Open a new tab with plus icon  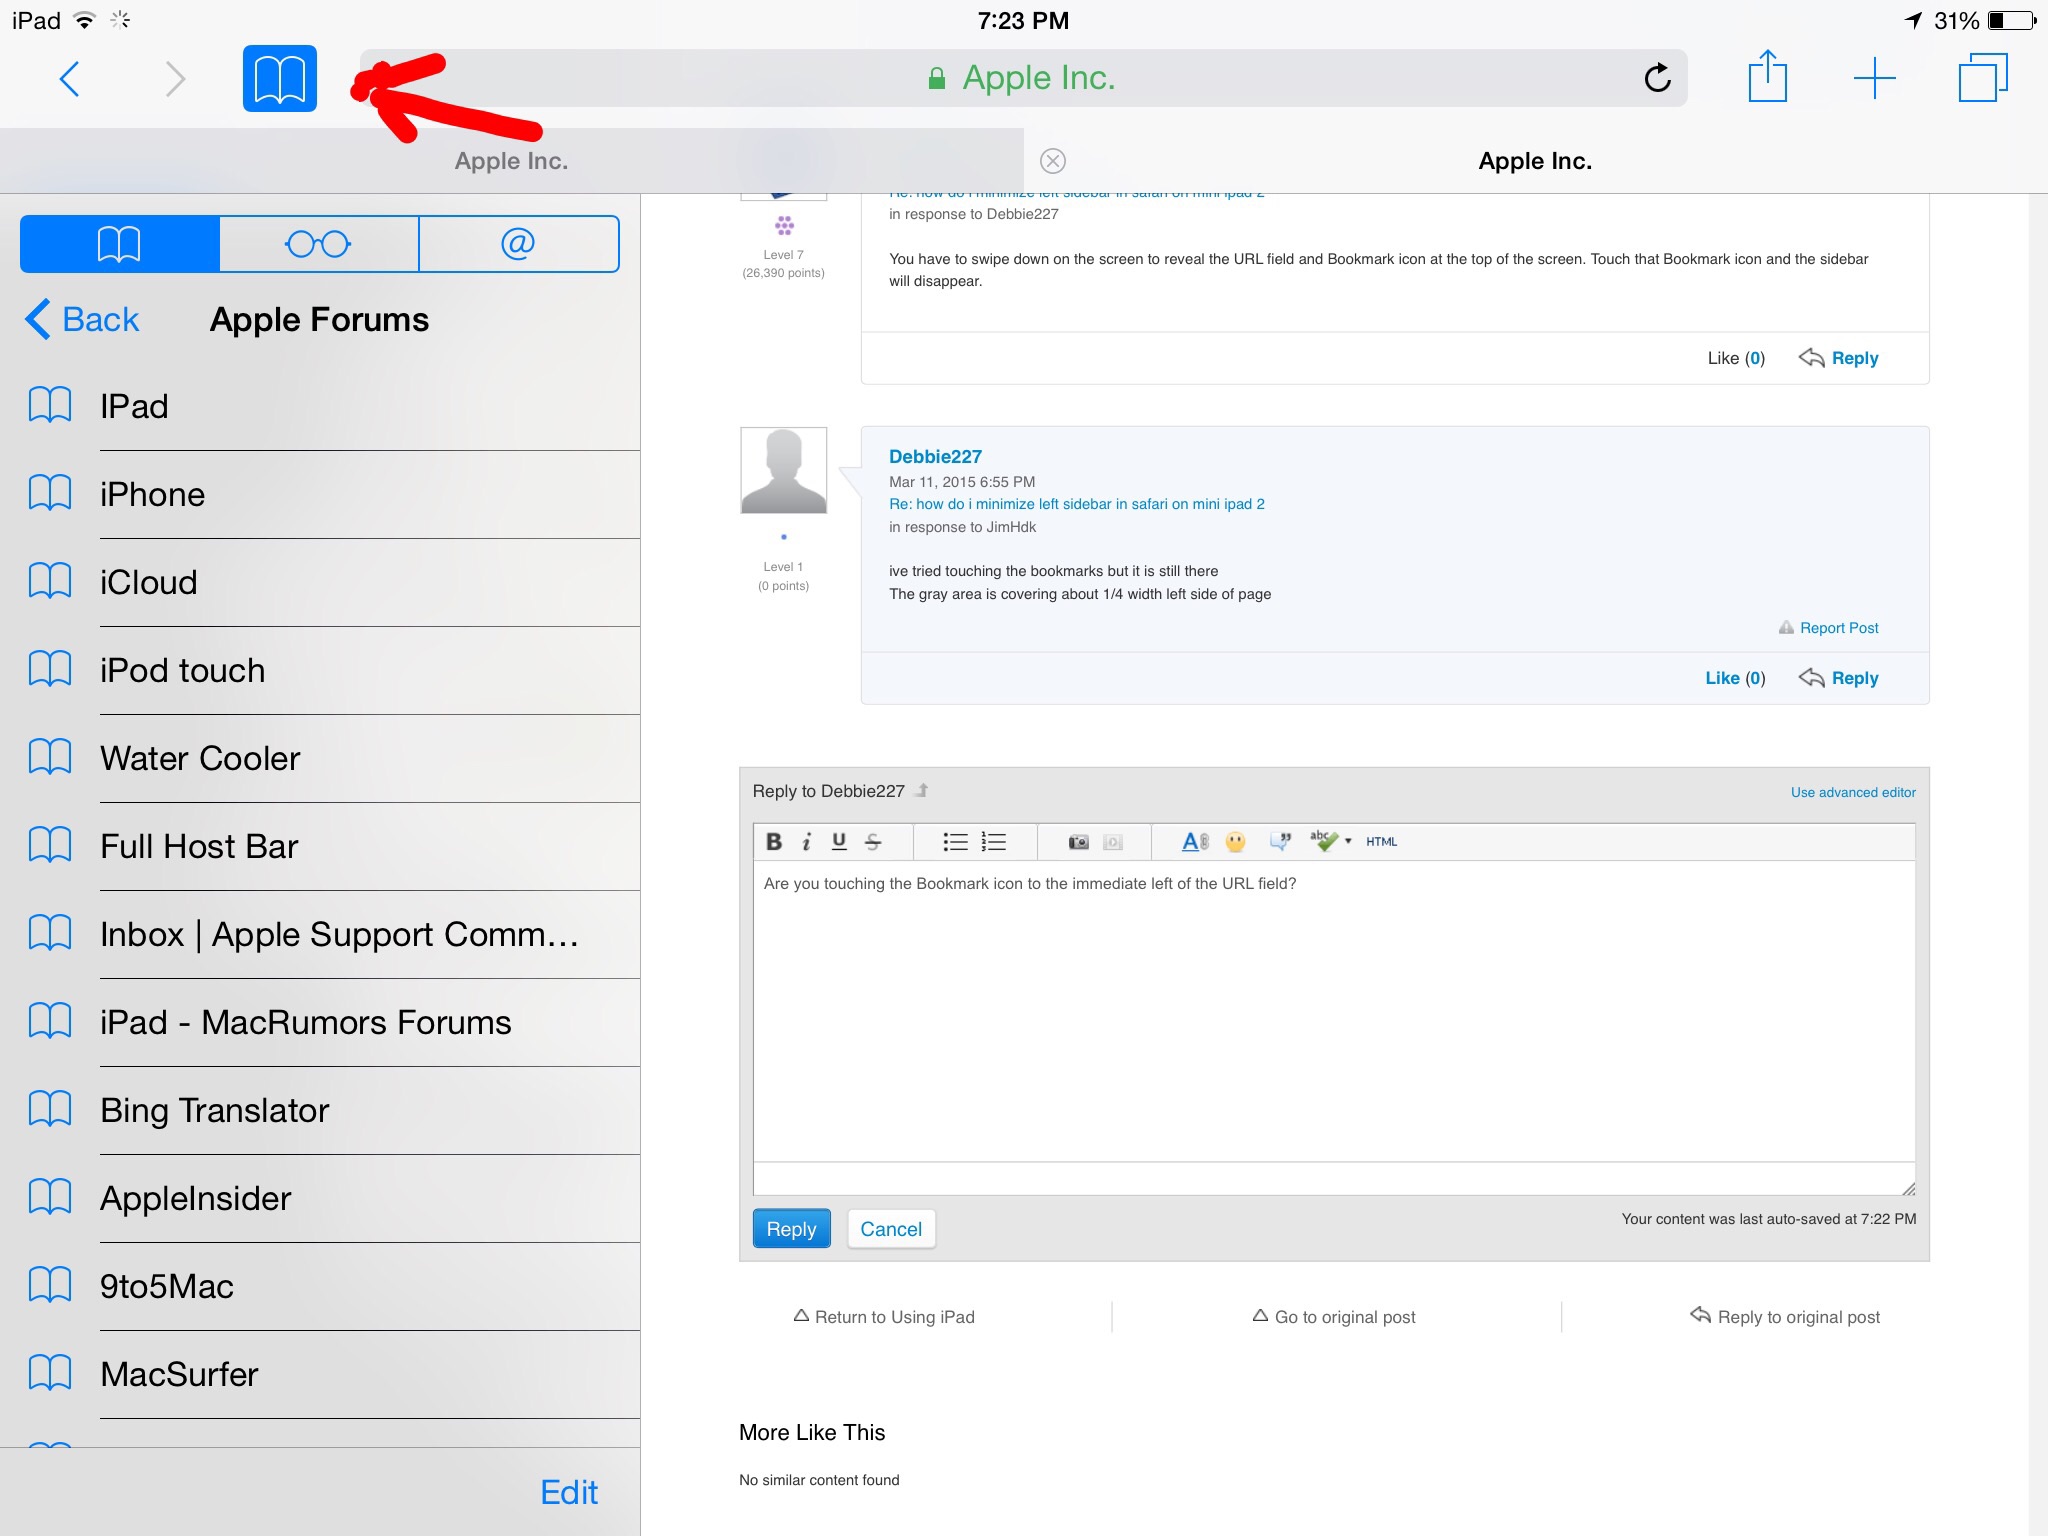1874,78
